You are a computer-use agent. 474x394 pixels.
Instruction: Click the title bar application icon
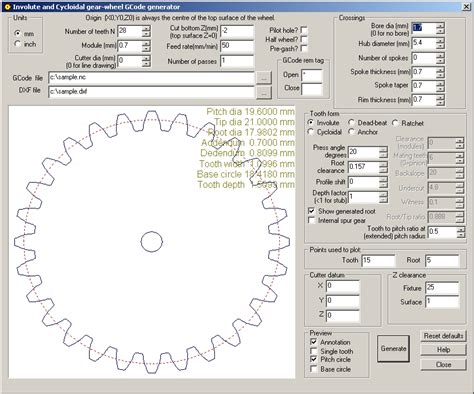pos(7,7)
